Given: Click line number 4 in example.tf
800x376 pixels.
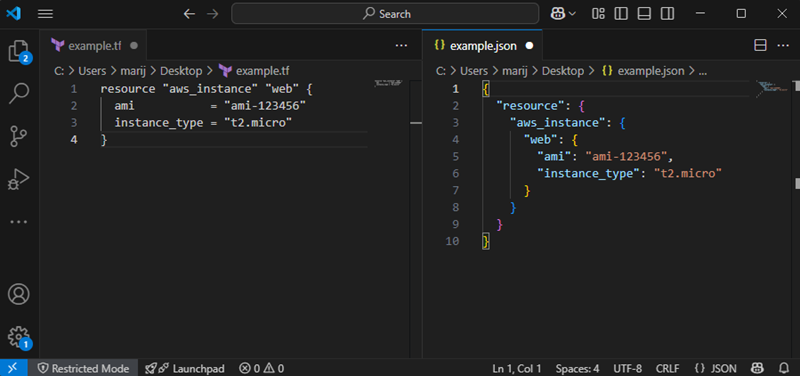Looking at the screenshot, I should [x=74, y=139].
